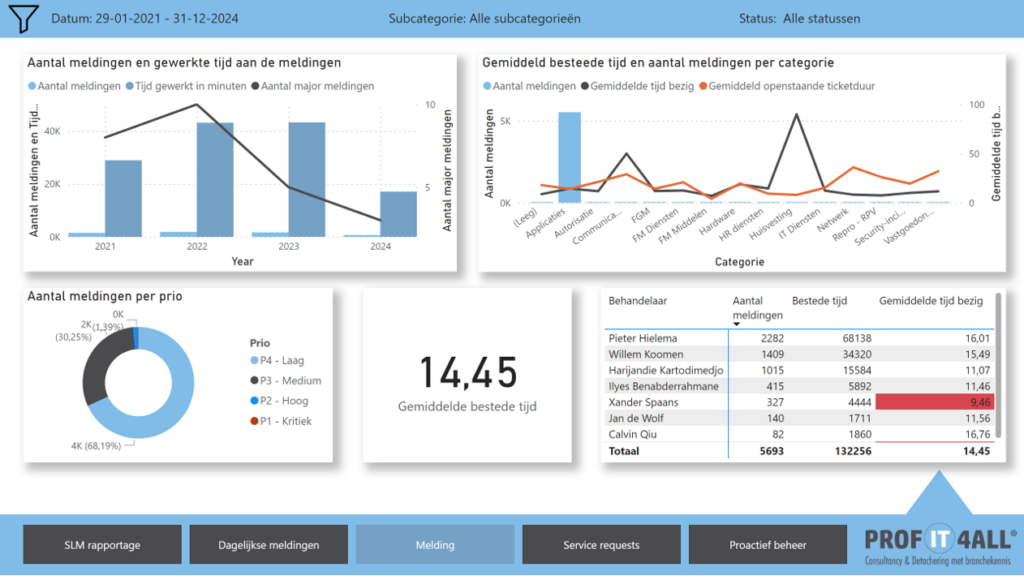
Task: Select the P1 - Kritiek legend entry
Action: tap(285, 421)
